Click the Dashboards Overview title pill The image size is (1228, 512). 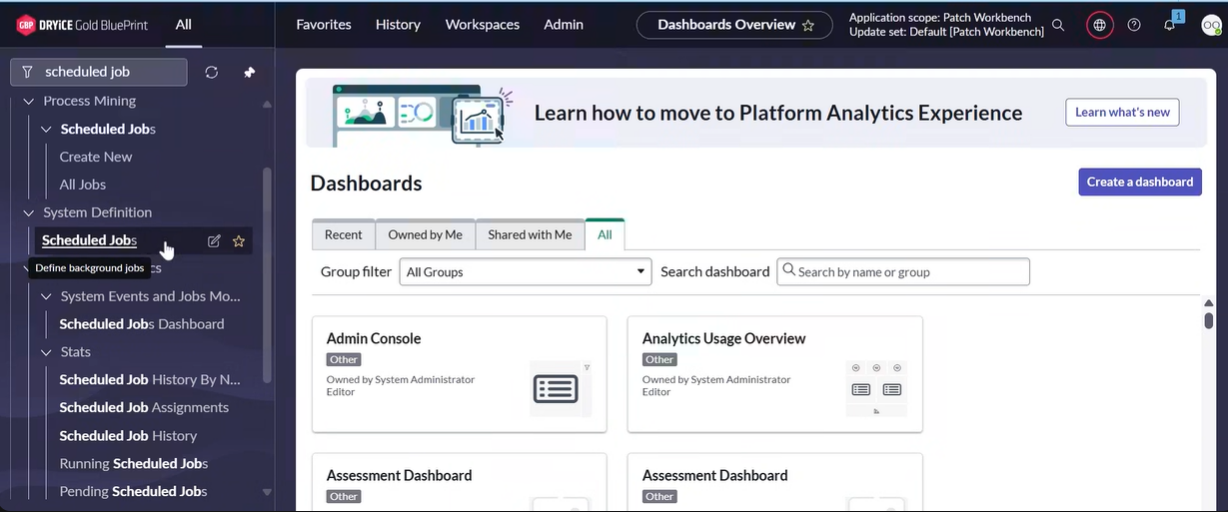coord(734,25)
